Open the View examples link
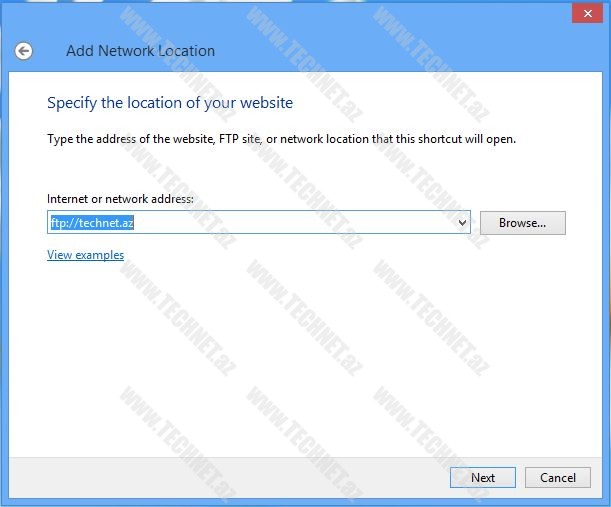The width and height of the screenshot is (611, 507). 85,255
